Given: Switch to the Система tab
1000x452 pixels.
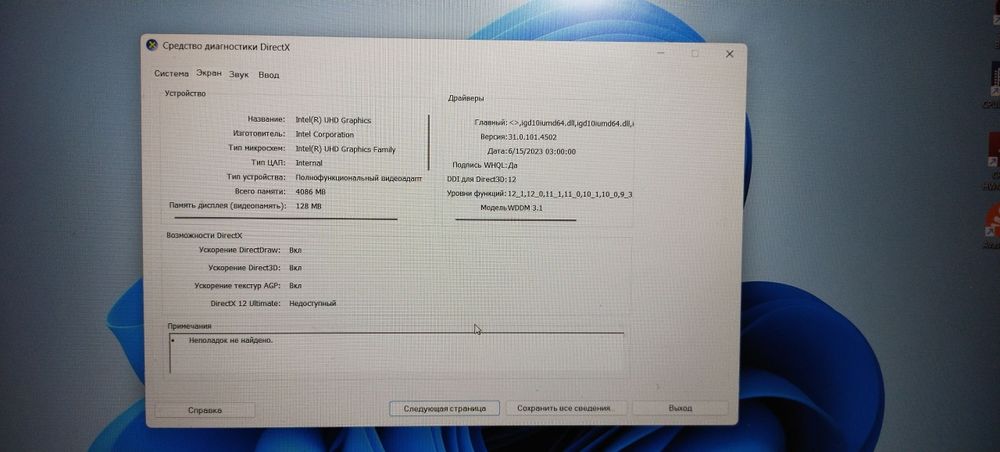Looking at the screenshot, I should pos(172,74).
